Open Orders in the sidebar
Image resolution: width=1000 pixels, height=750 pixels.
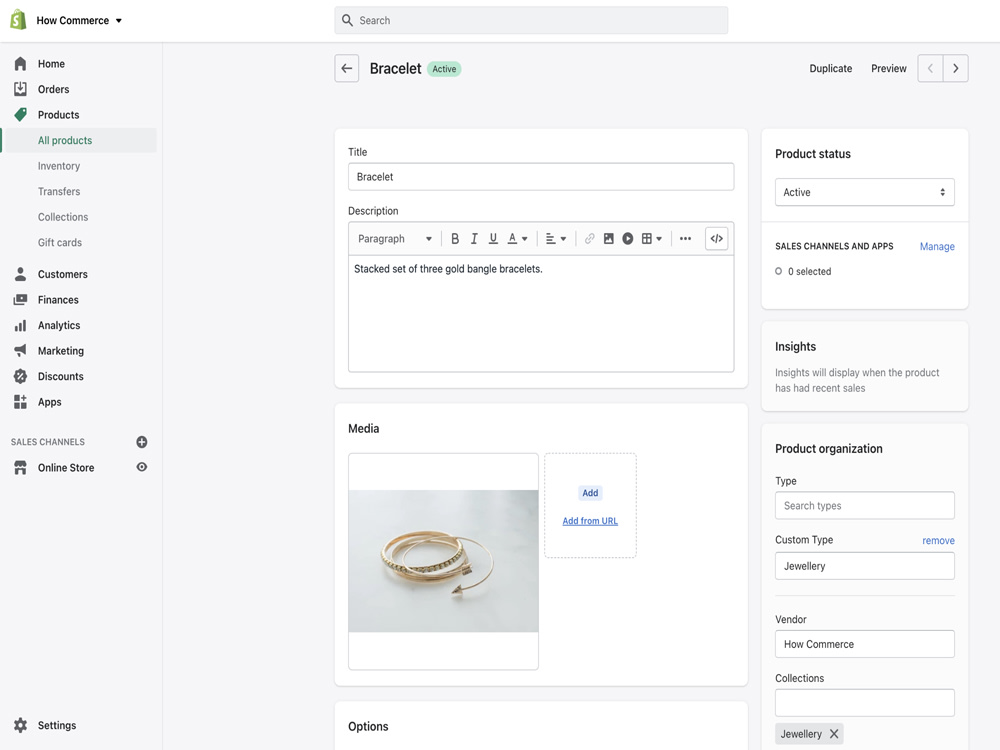point(54,89)
